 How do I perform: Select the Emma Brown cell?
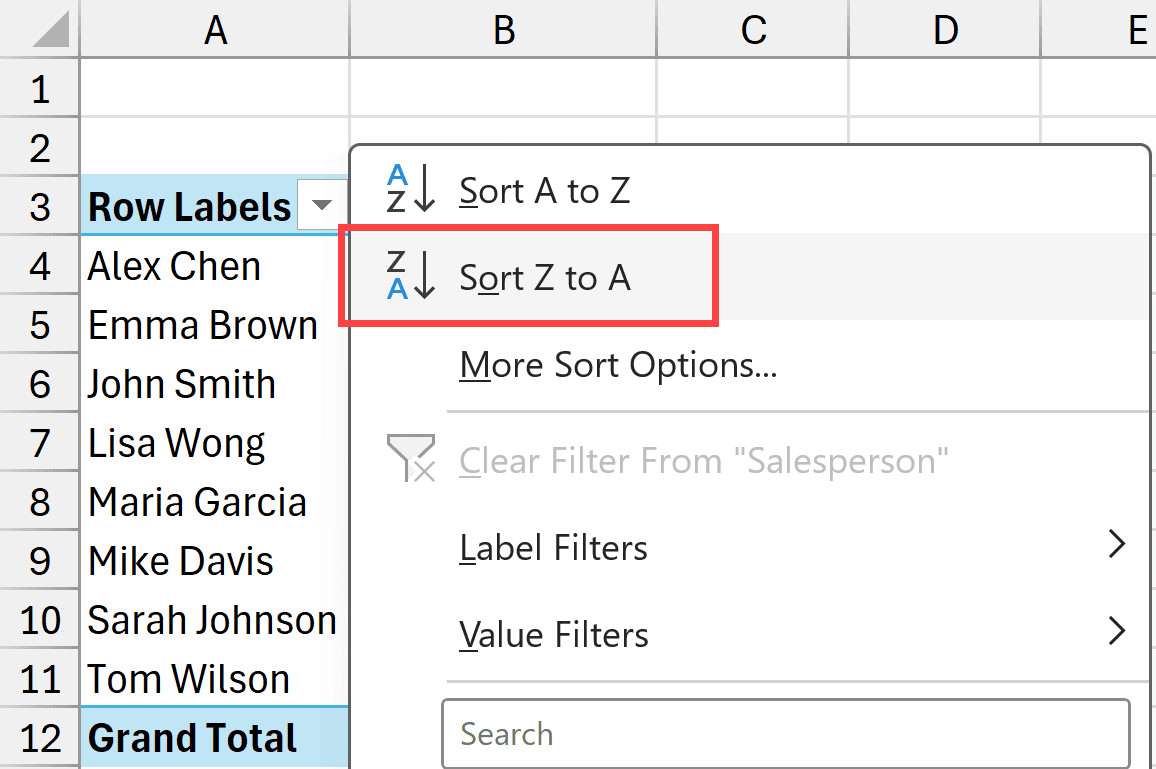(202, 324)
